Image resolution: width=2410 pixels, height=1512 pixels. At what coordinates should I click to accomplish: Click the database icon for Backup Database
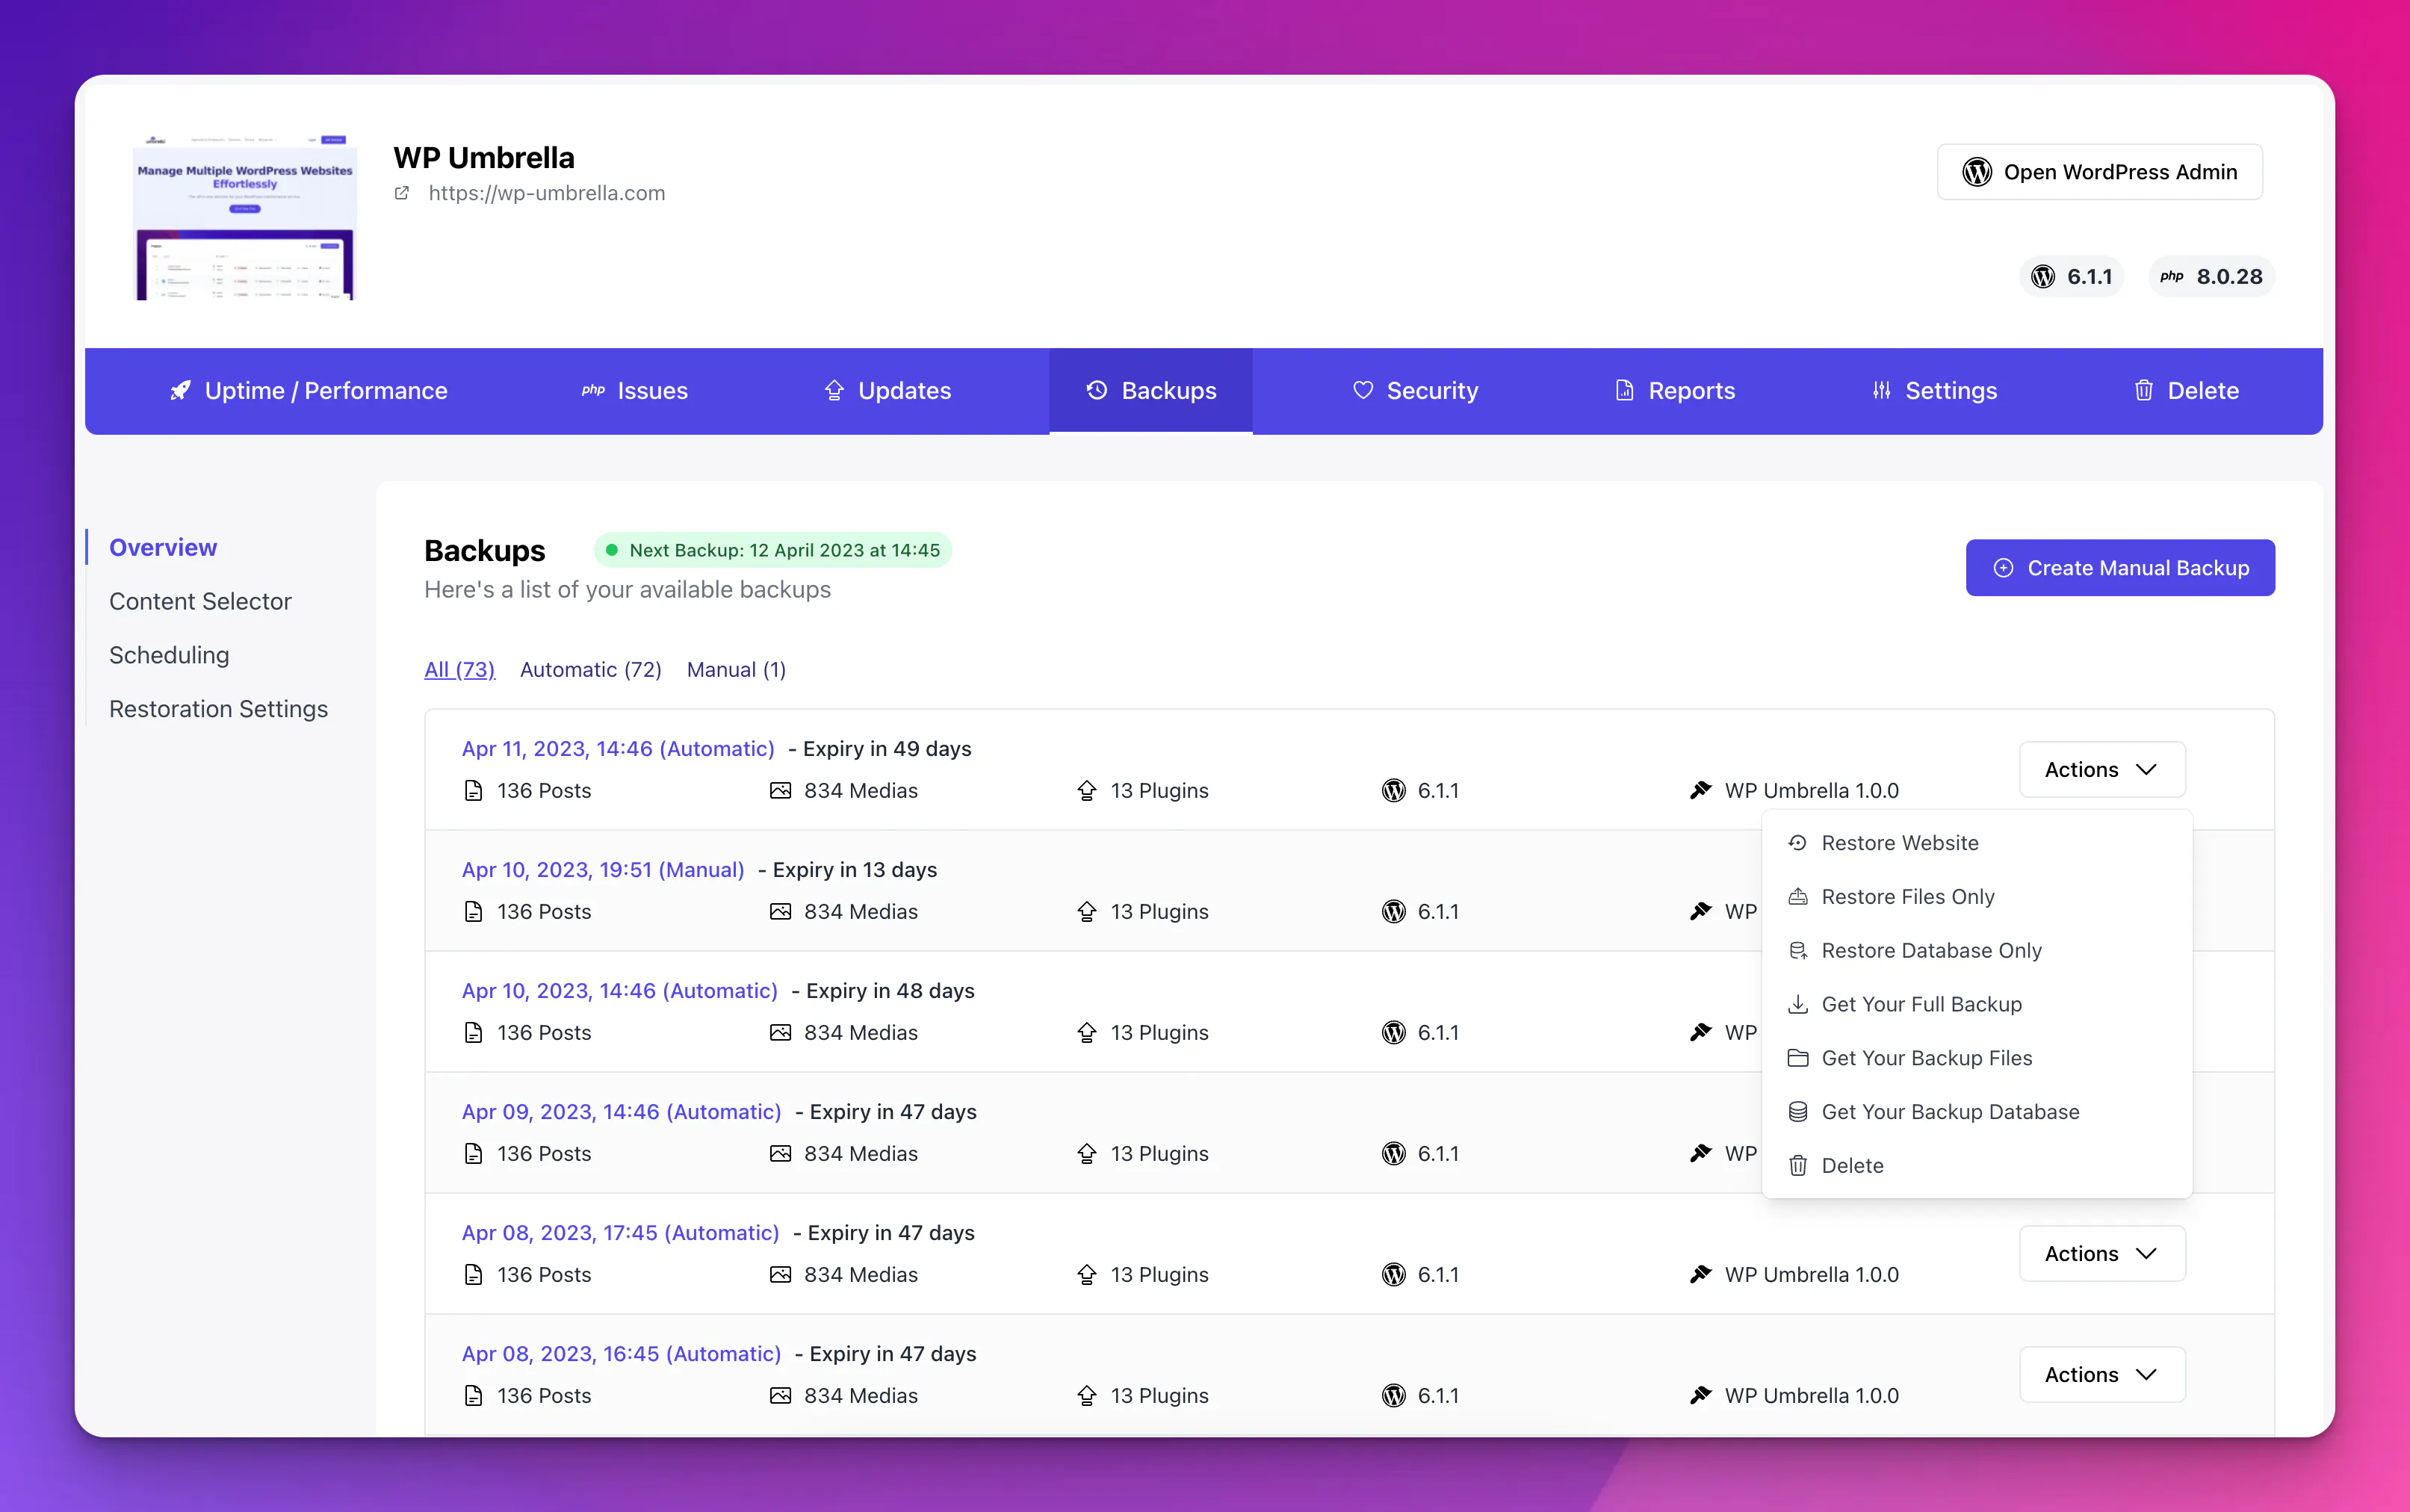[x=1798, y=1112]
